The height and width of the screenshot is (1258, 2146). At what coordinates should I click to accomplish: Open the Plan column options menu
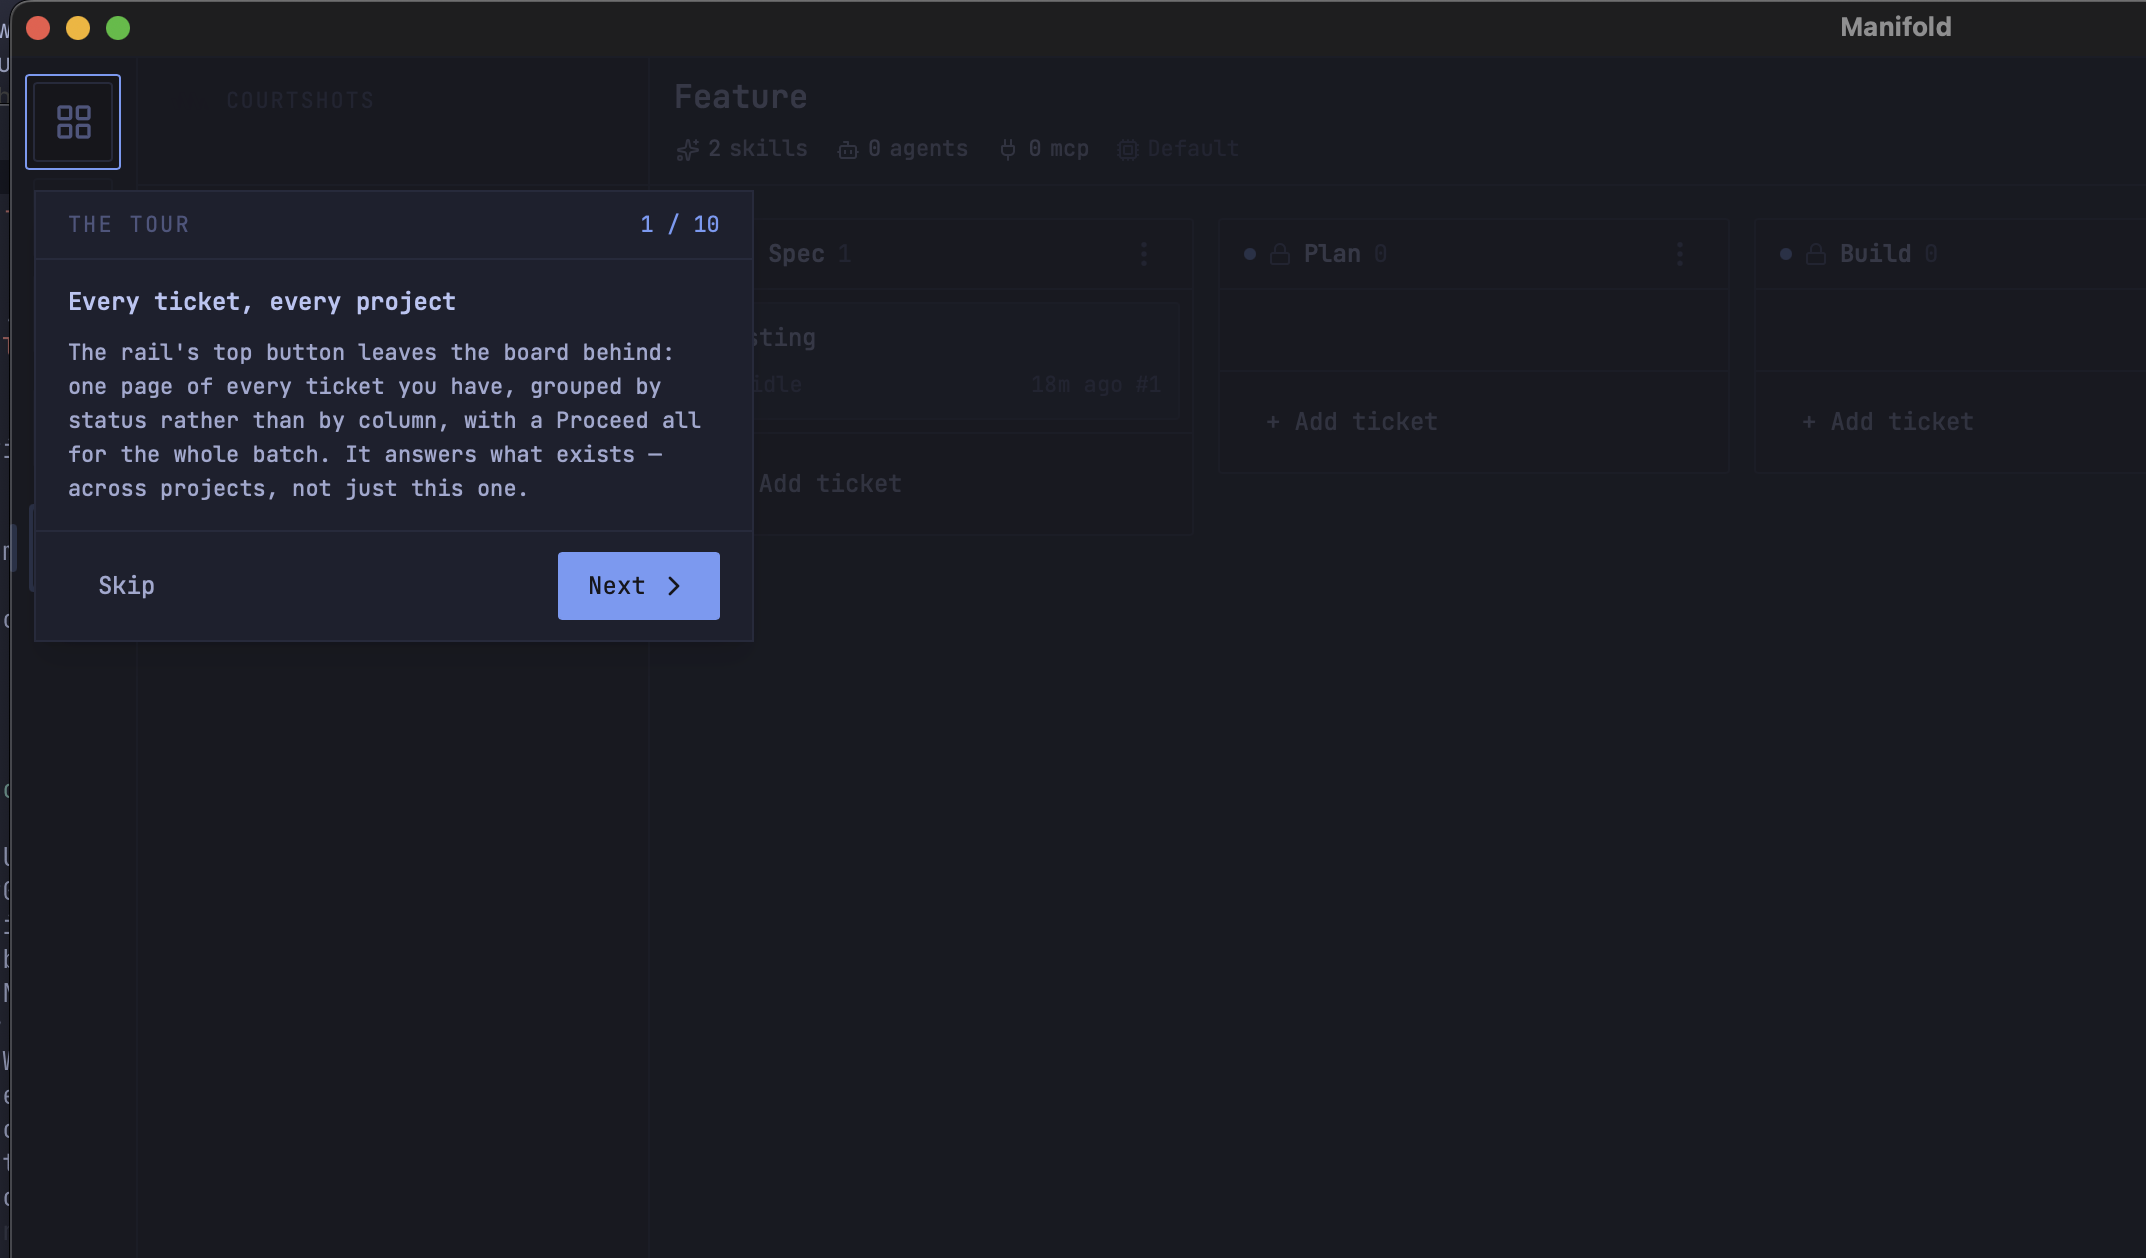1680,254
